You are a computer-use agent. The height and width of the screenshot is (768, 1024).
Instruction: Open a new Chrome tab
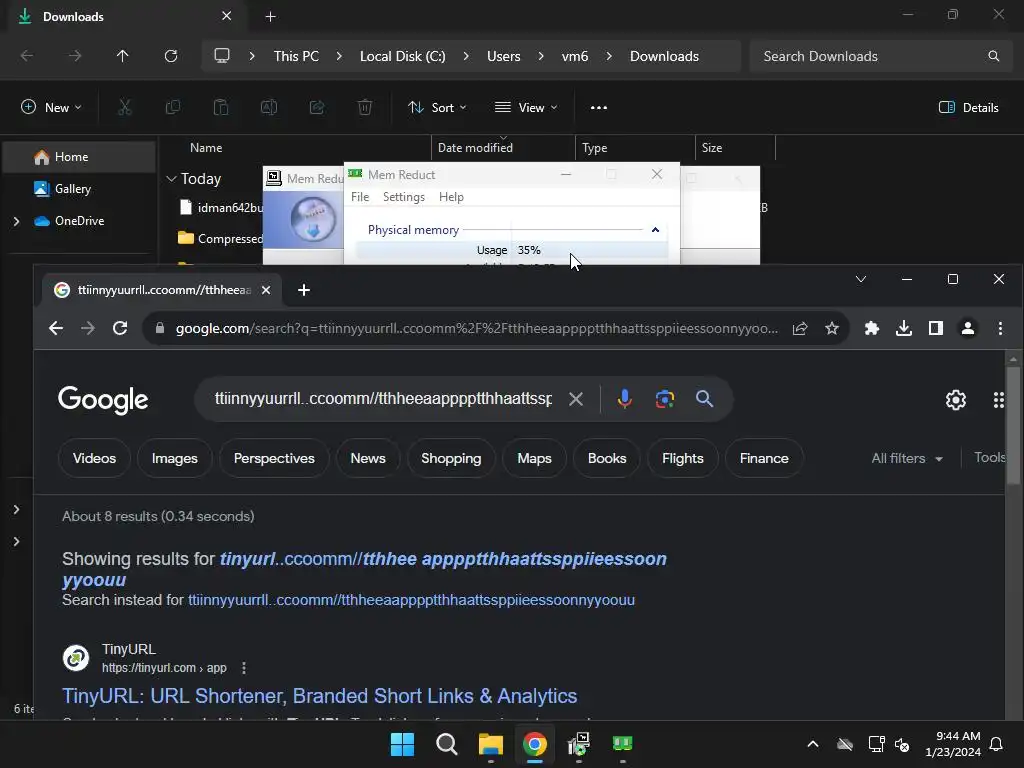tap(304, 290)
